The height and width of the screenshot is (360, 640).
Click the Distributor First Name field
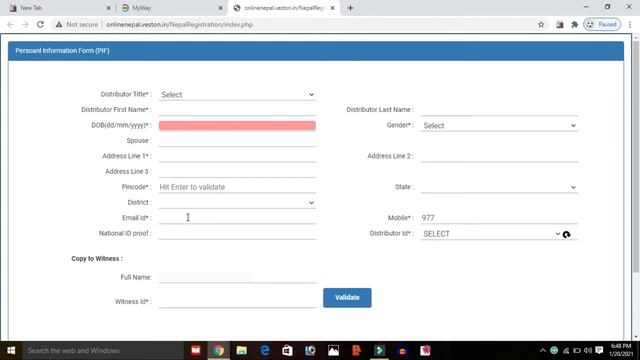point(237,109)
